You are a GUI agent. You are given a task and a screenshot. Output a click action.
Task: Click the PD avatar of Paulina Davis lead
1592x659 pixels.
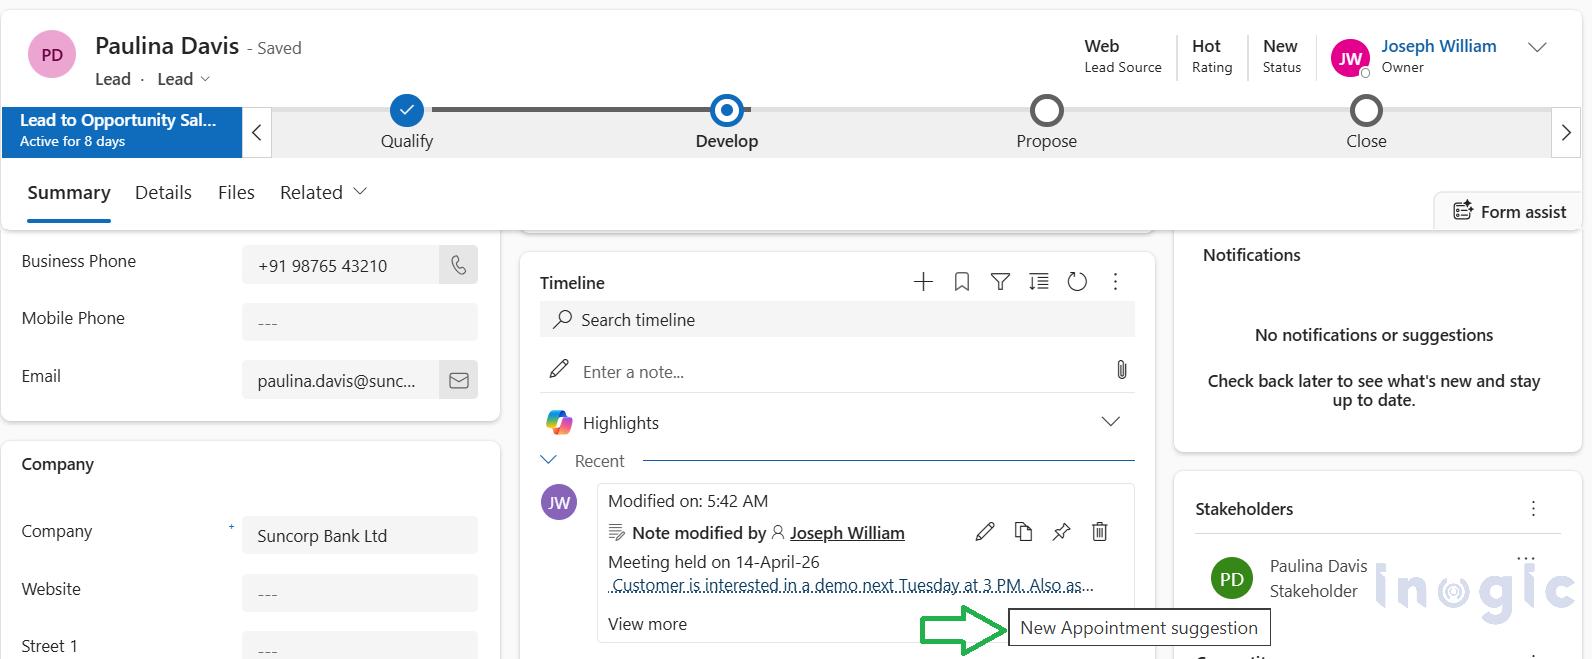[x=52, y=55]
